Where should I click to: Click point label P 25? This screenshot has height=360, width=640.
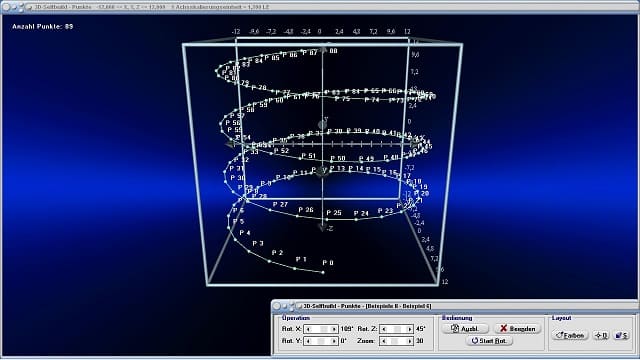point(334,213)
